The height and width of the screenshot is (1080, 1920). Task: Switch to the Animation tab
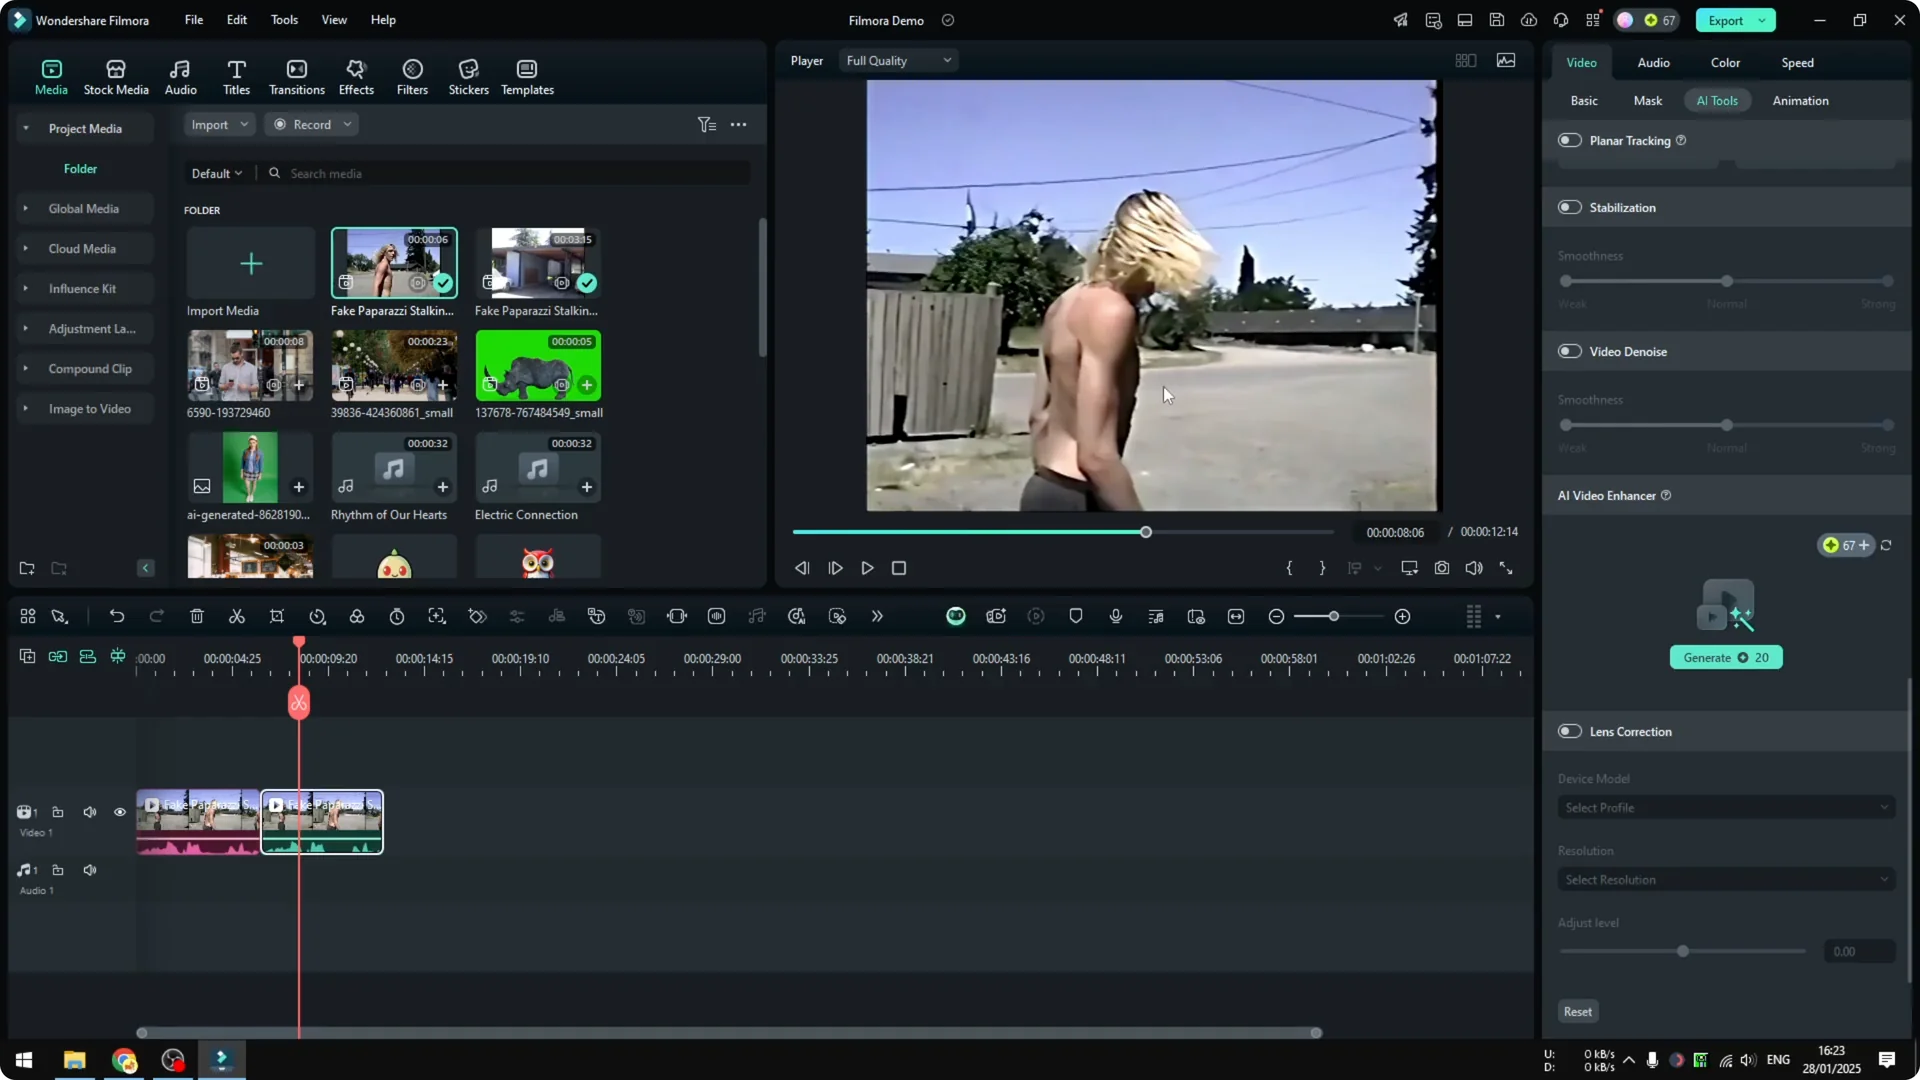click(1801, 100)
